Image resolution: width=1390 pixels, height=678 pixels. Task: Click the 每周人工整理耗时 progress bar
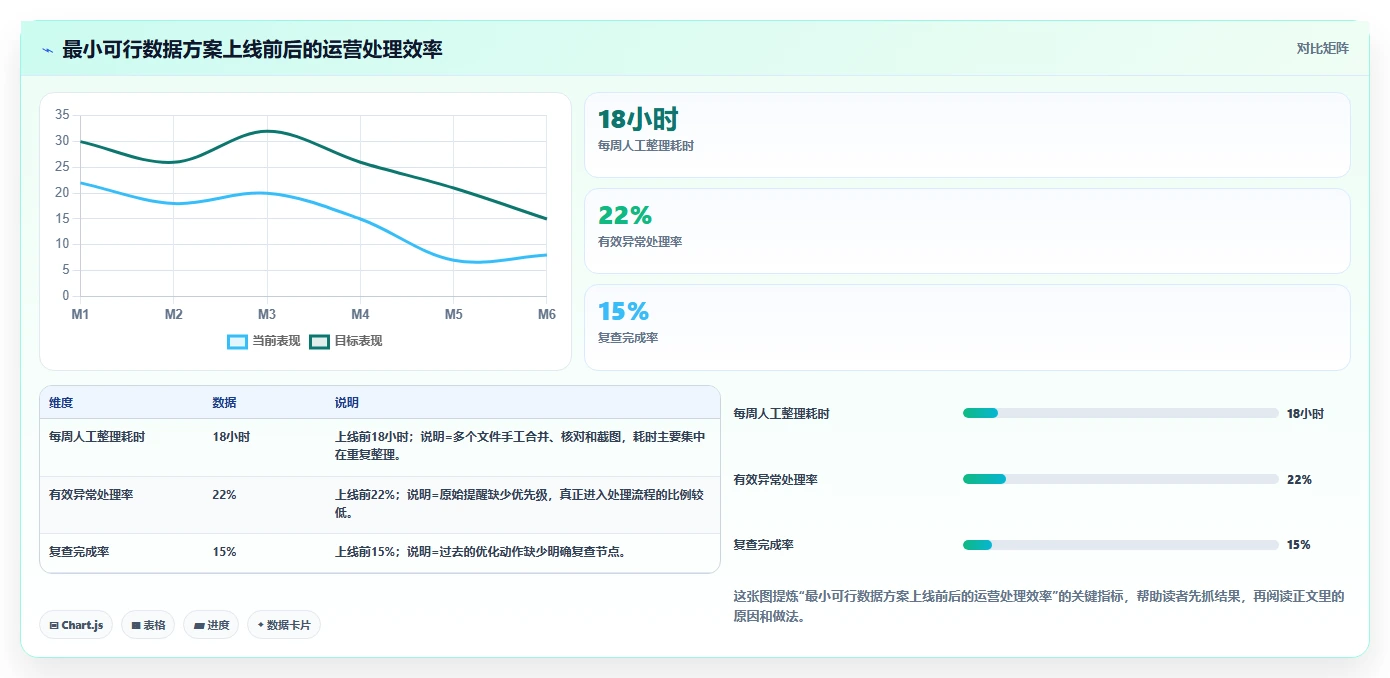1120,413
